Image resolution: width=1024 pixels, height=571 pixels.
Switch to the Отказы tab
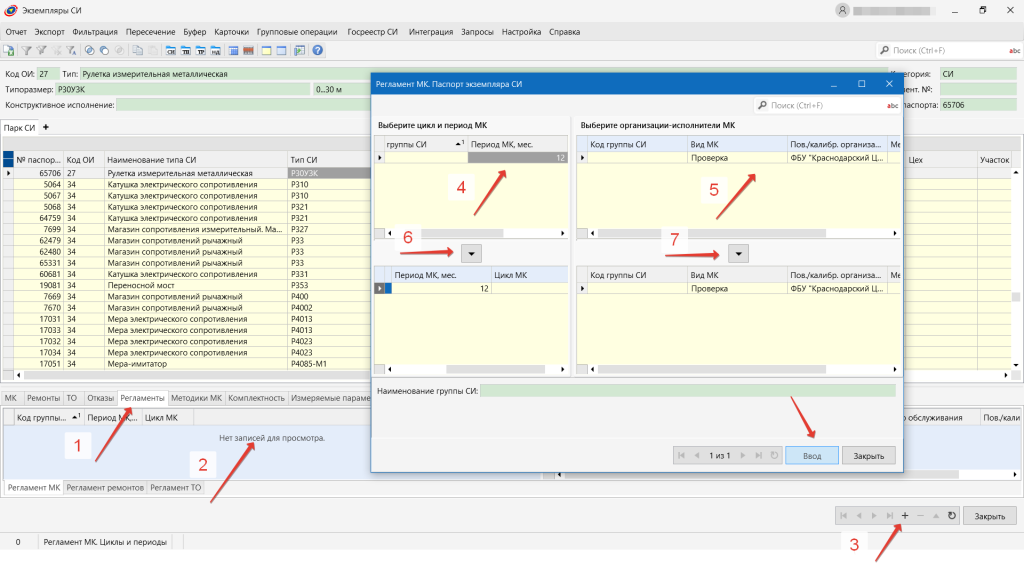[x=100, y=398]
